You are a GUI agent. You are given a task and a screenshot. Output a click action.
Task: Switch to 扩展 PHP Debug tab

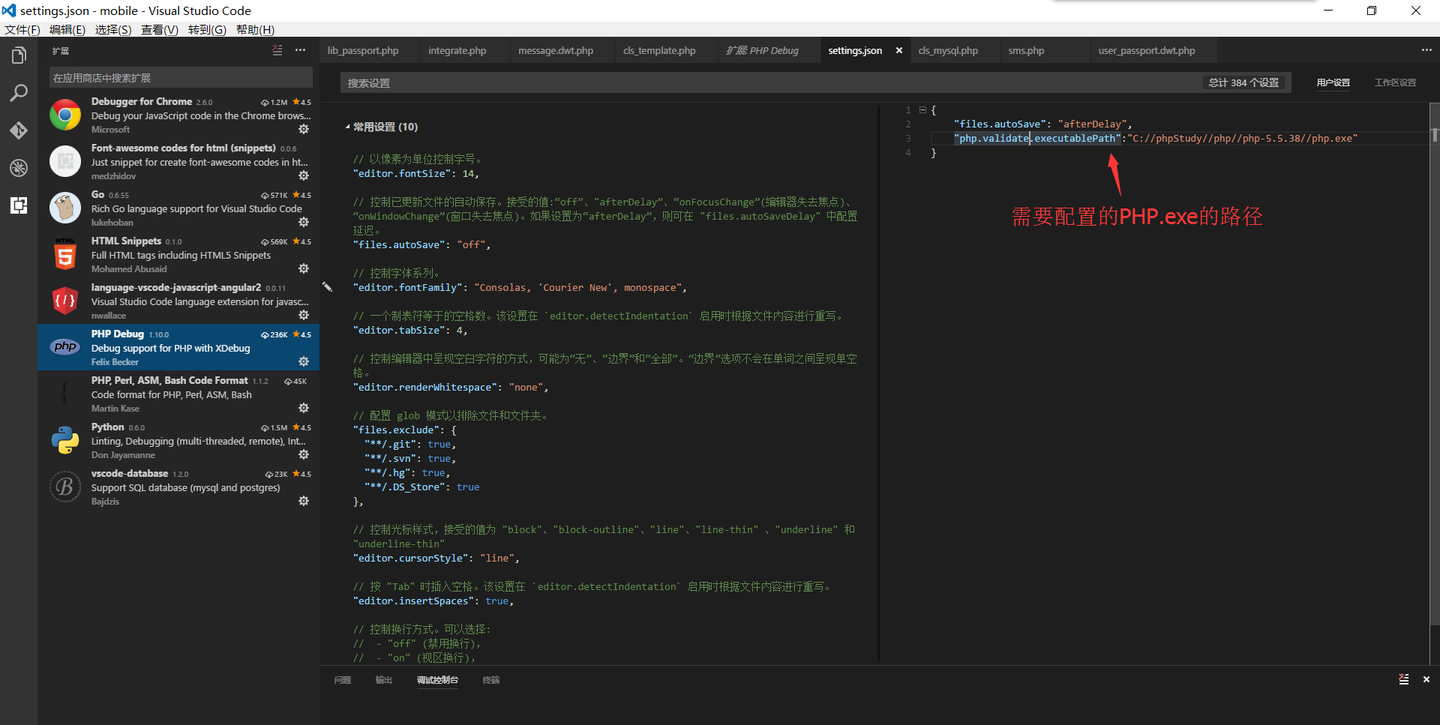(x=762, y=50)
